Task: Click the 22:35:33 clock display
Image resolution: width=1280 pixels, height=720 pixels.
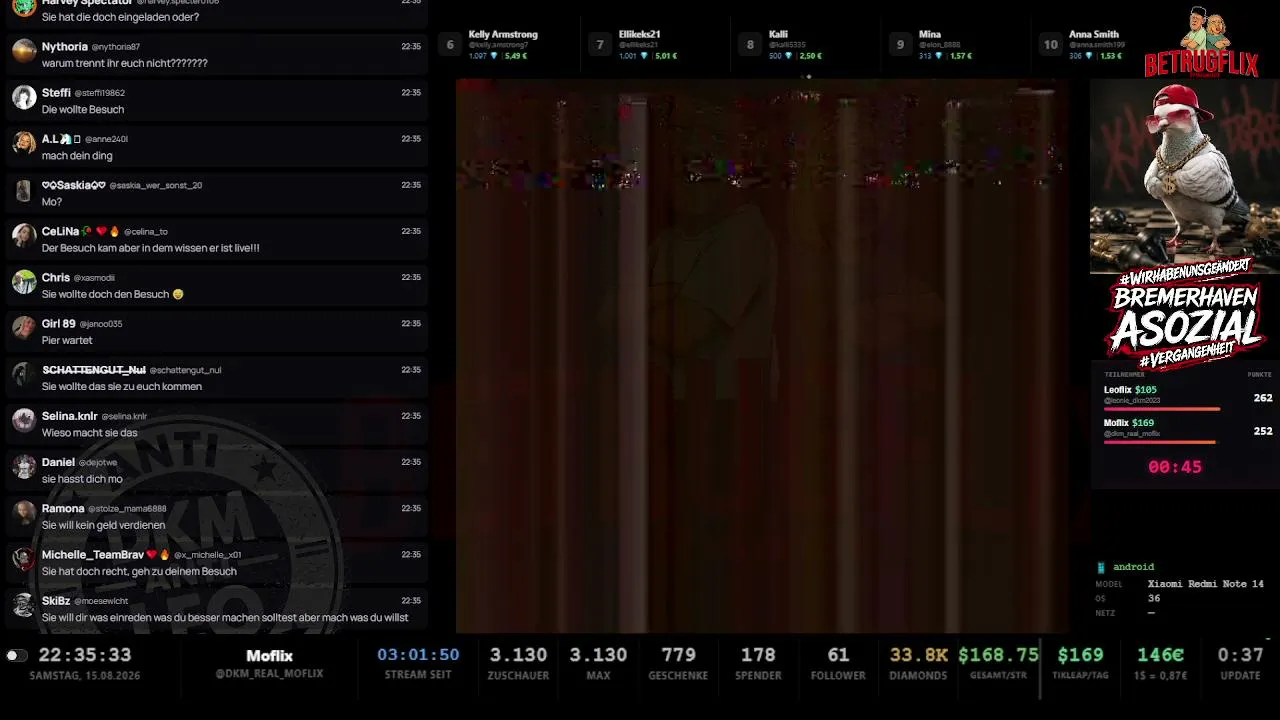Action: point(85,655)
